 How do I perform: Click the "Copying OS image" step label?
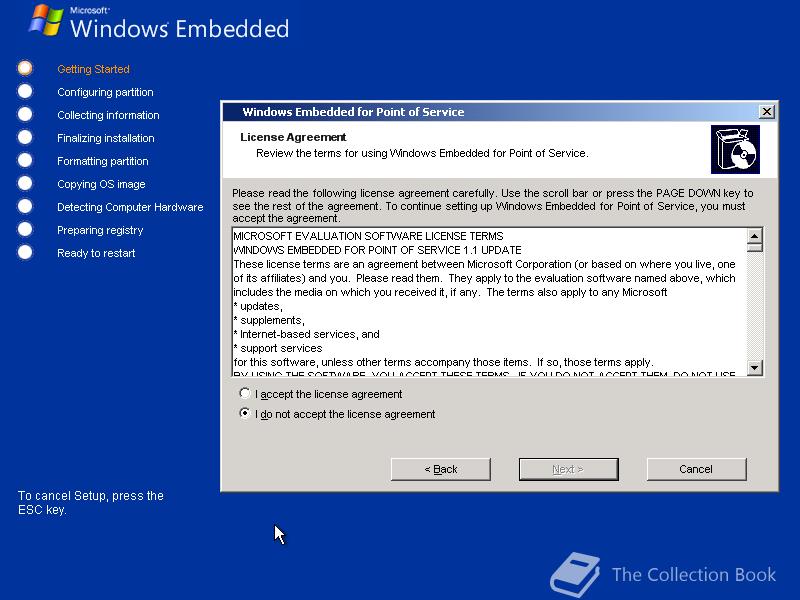[x=101, y=184]
